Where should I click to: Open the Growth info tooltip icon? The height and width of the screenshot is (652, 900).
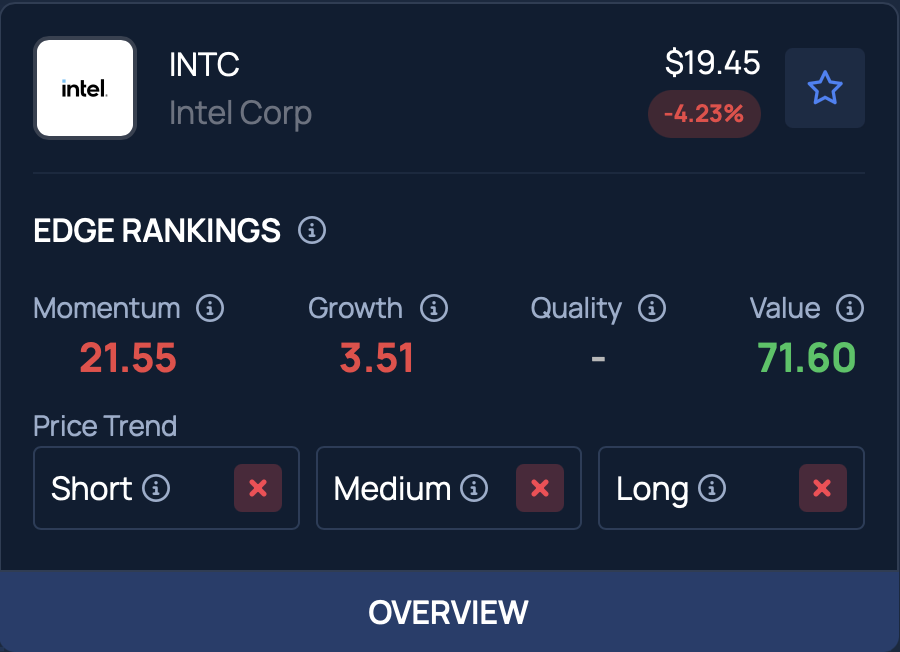434,308
